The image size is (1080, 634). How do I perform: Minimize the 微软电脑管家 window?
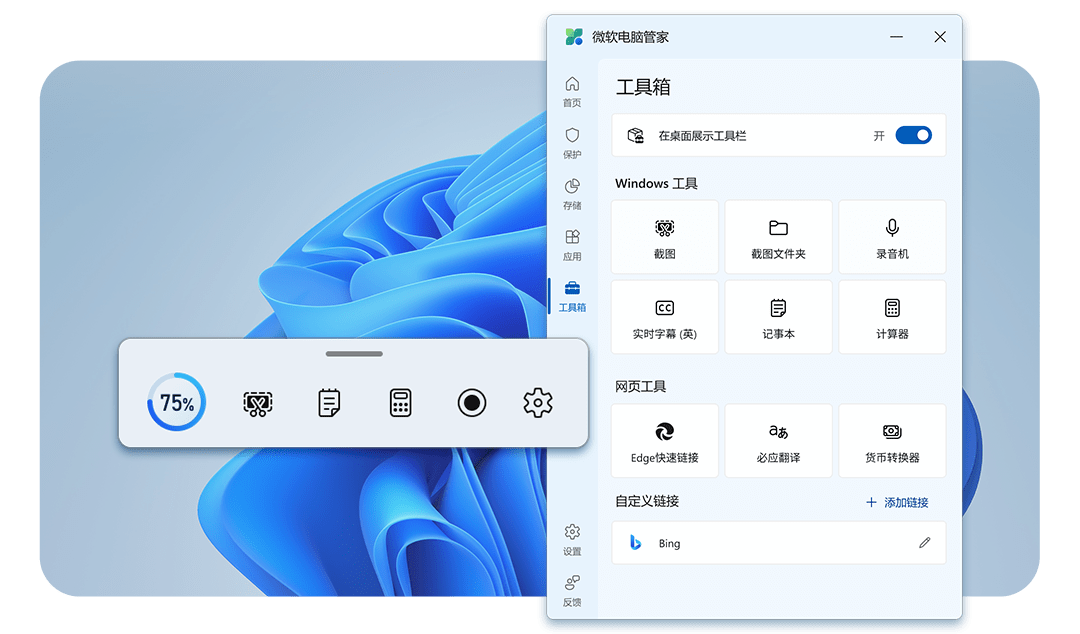click(896, 37)
